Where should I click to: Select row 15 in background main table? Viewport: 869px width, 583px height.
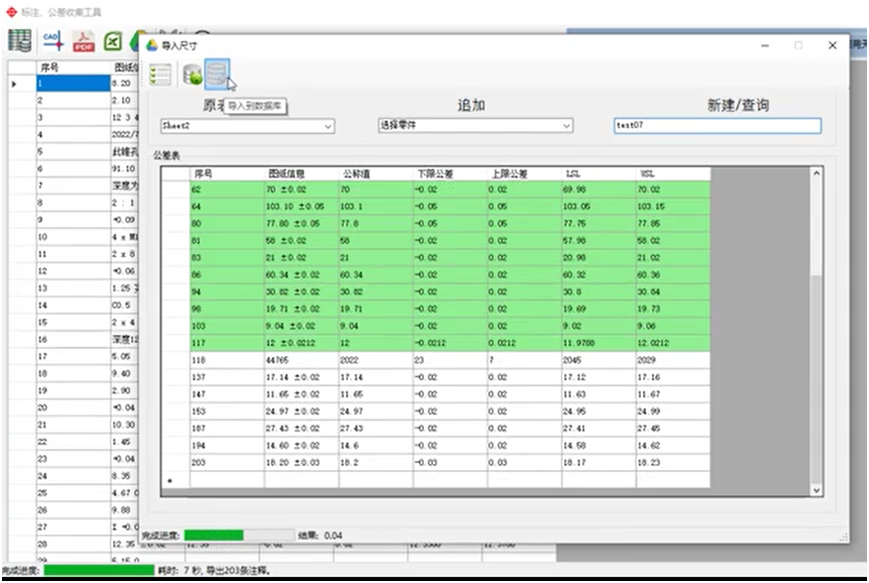[x=73, y=323]
